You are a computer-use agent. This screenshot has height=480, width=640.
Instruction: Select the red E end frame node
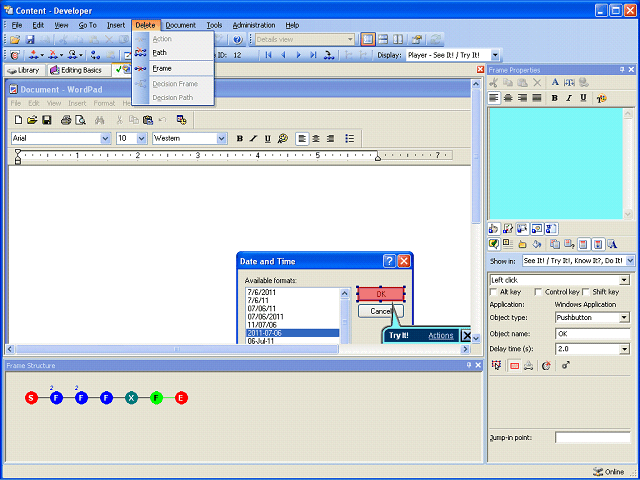tap(181, 398)
